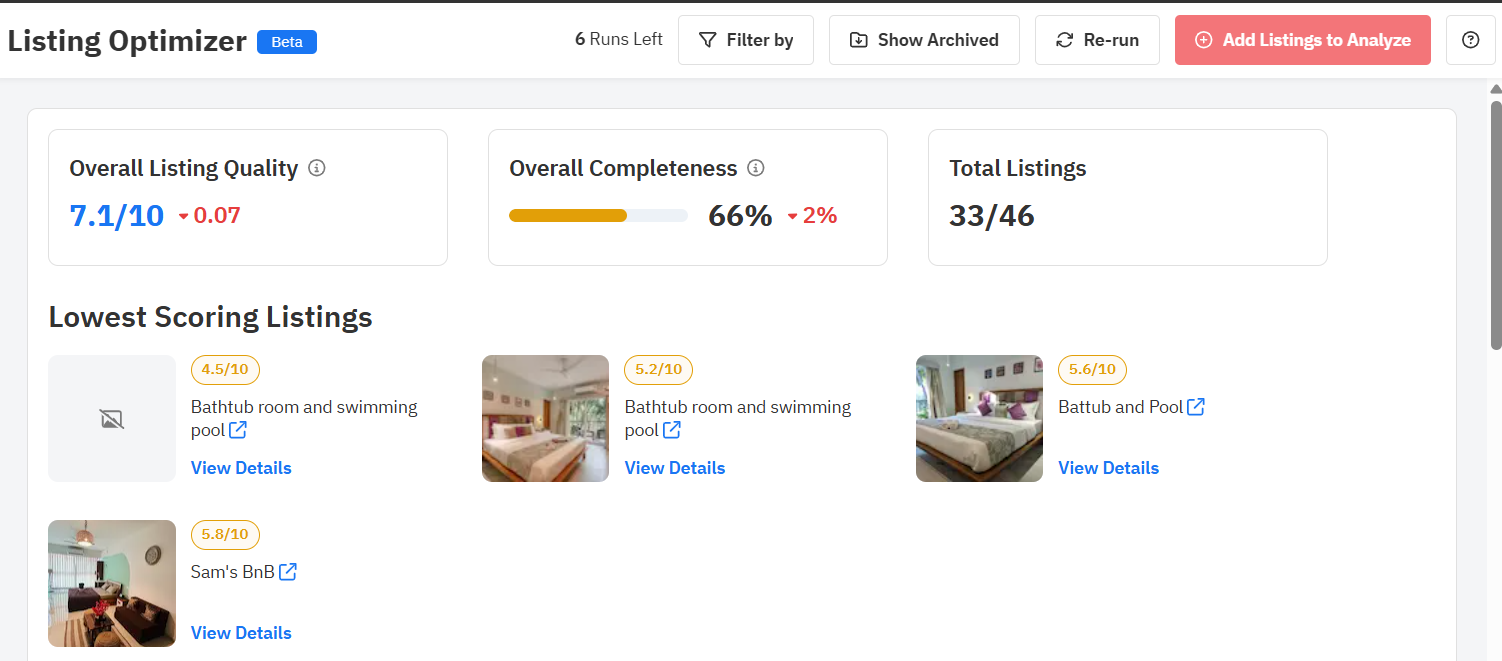Image resolution: width=1502 pixels, height=661 pixels.
Task: Open external link for 4.5/10 Bathtub room listing
Action: (238, 430)
